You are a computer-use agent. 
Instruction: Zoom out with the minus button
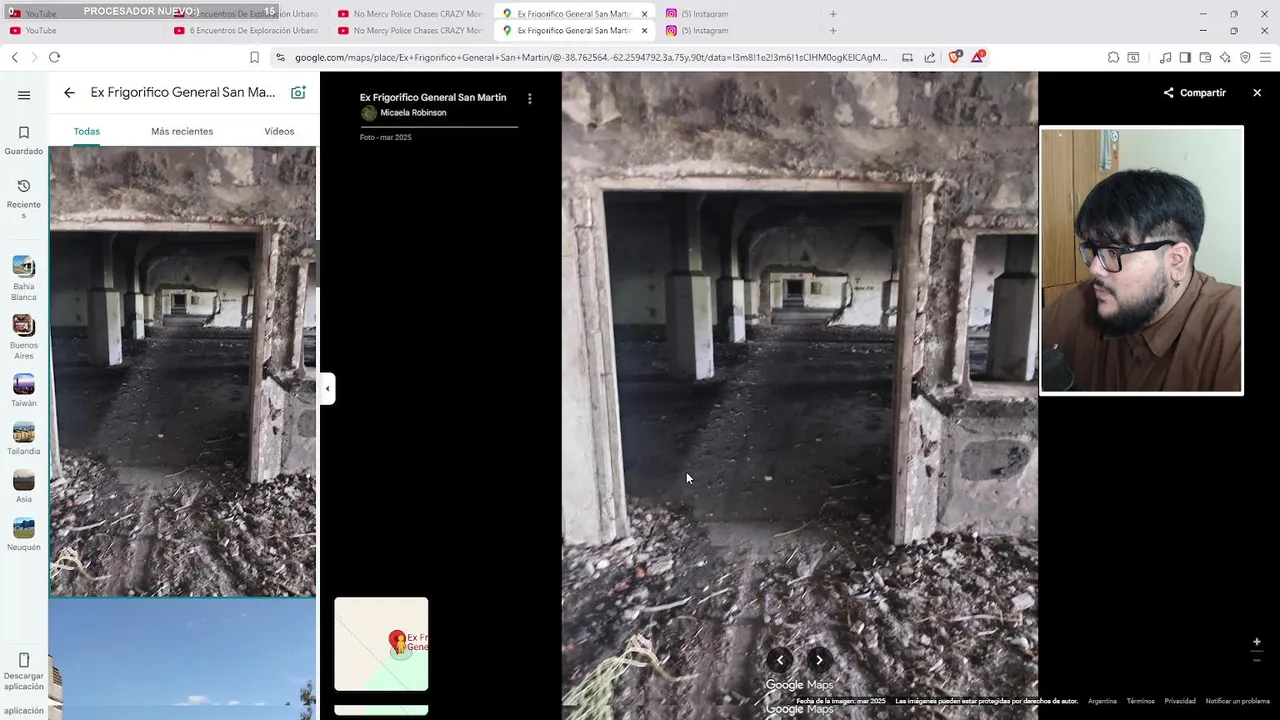pos(1257,660)
